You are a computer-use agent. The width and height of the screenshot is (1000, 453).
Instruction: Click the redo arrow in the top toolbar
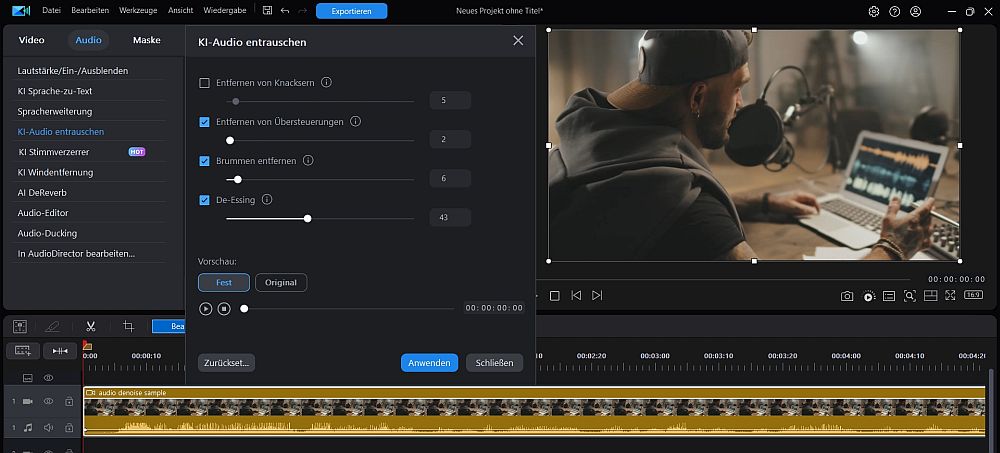pyautogui.click(x=302, y=11)
